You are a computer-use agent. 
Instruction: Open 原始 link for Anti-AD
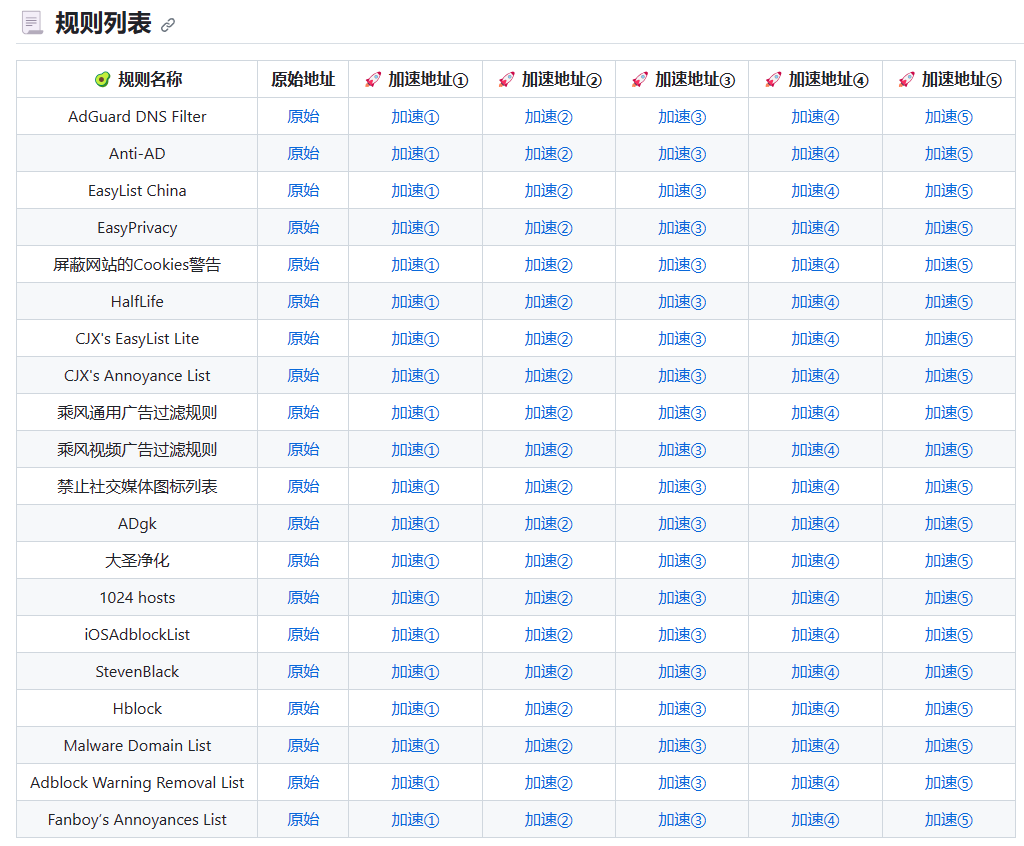click(x=303, y=154)
